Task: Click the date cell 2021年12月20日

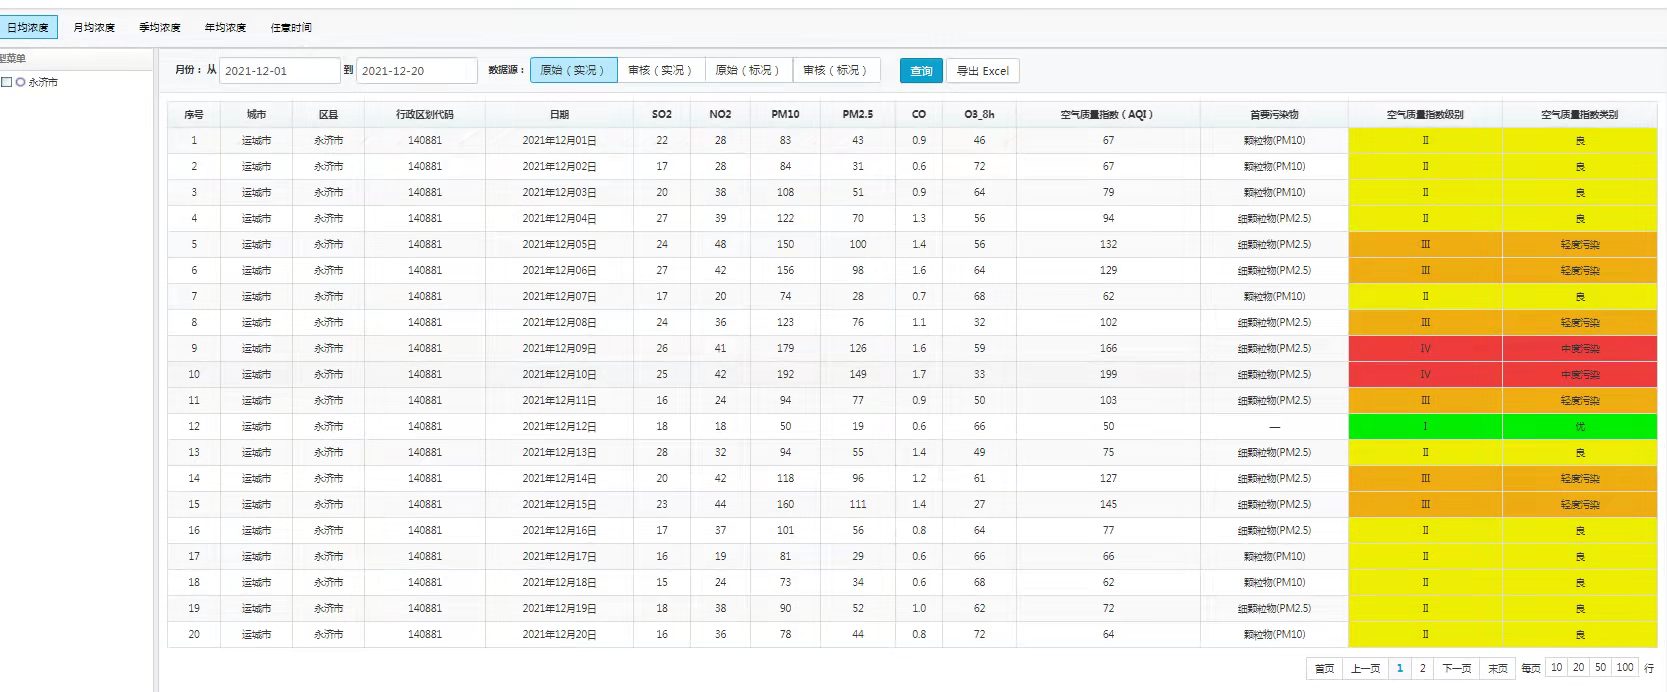Action: (559, 634)
